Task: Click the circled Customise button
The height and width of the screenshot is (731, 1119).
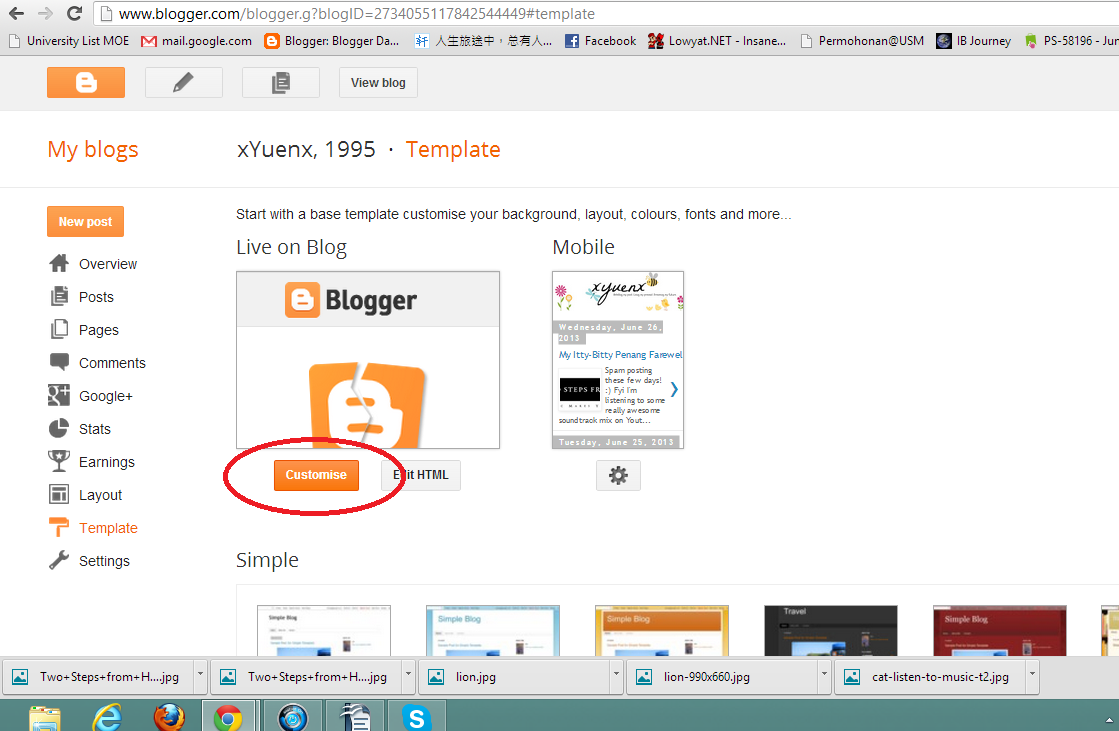Action: 316,476
